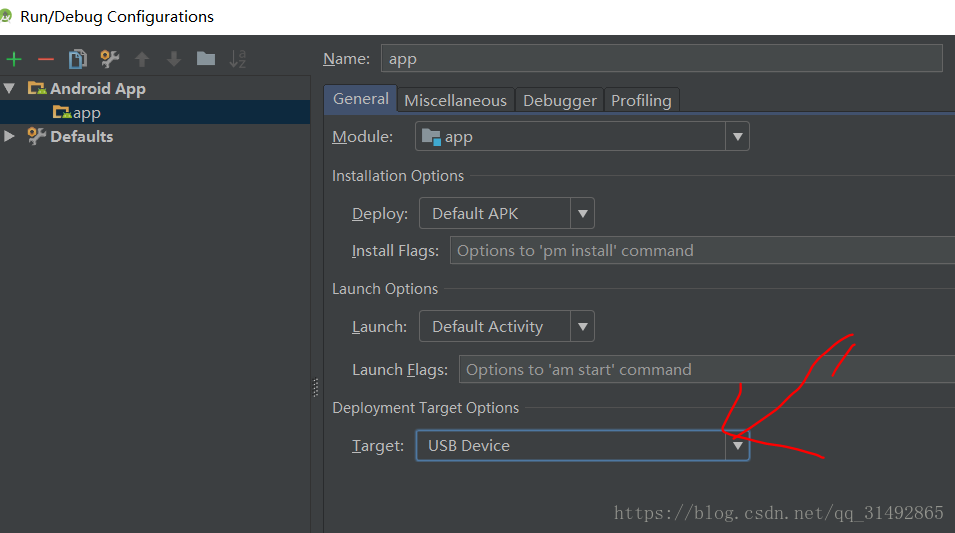Screen dimensions: 955x533
Task: Open the Deploy dropdown arrow
Action: click(x=583, y=213)
